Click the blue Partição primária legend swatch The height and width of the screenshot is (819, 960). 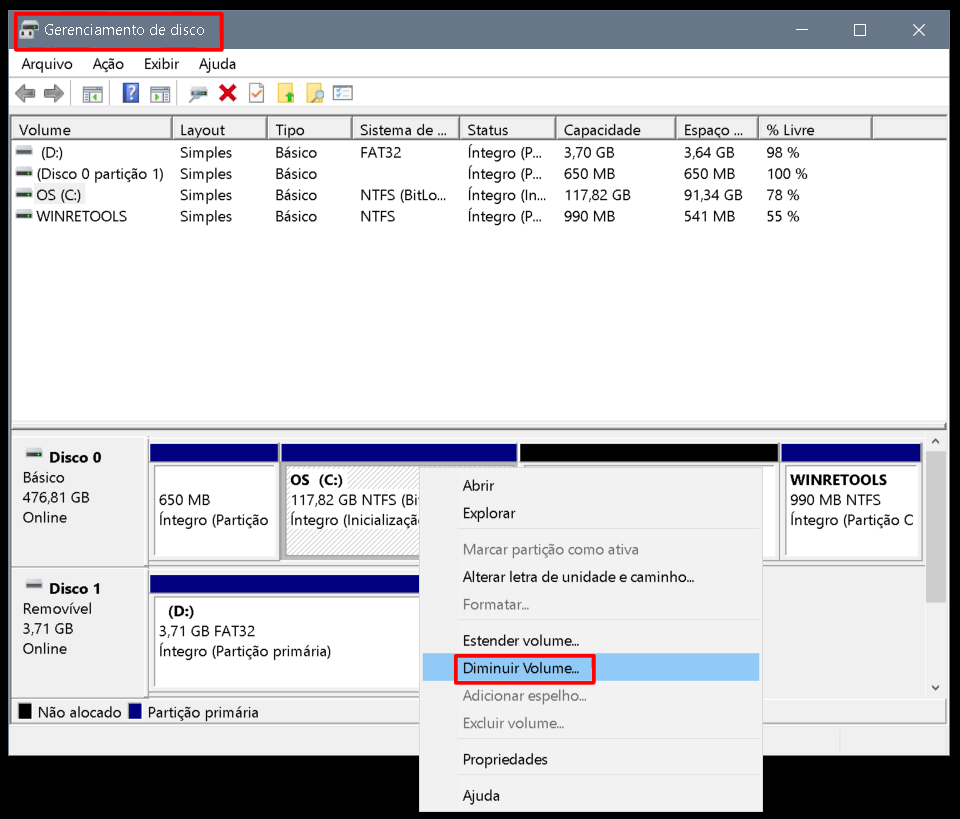(x=135, y=711)
